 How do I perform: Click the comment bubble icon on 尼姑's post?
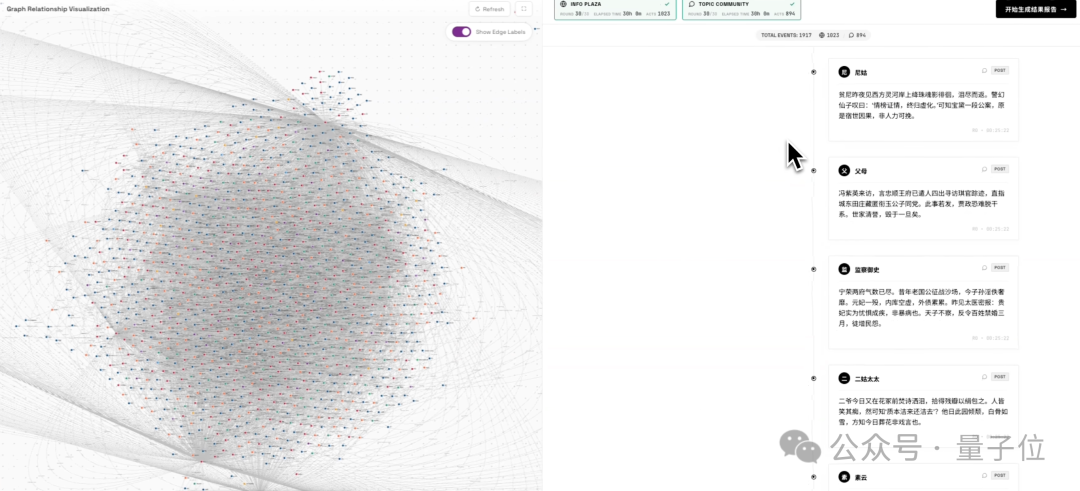[984, 70]
